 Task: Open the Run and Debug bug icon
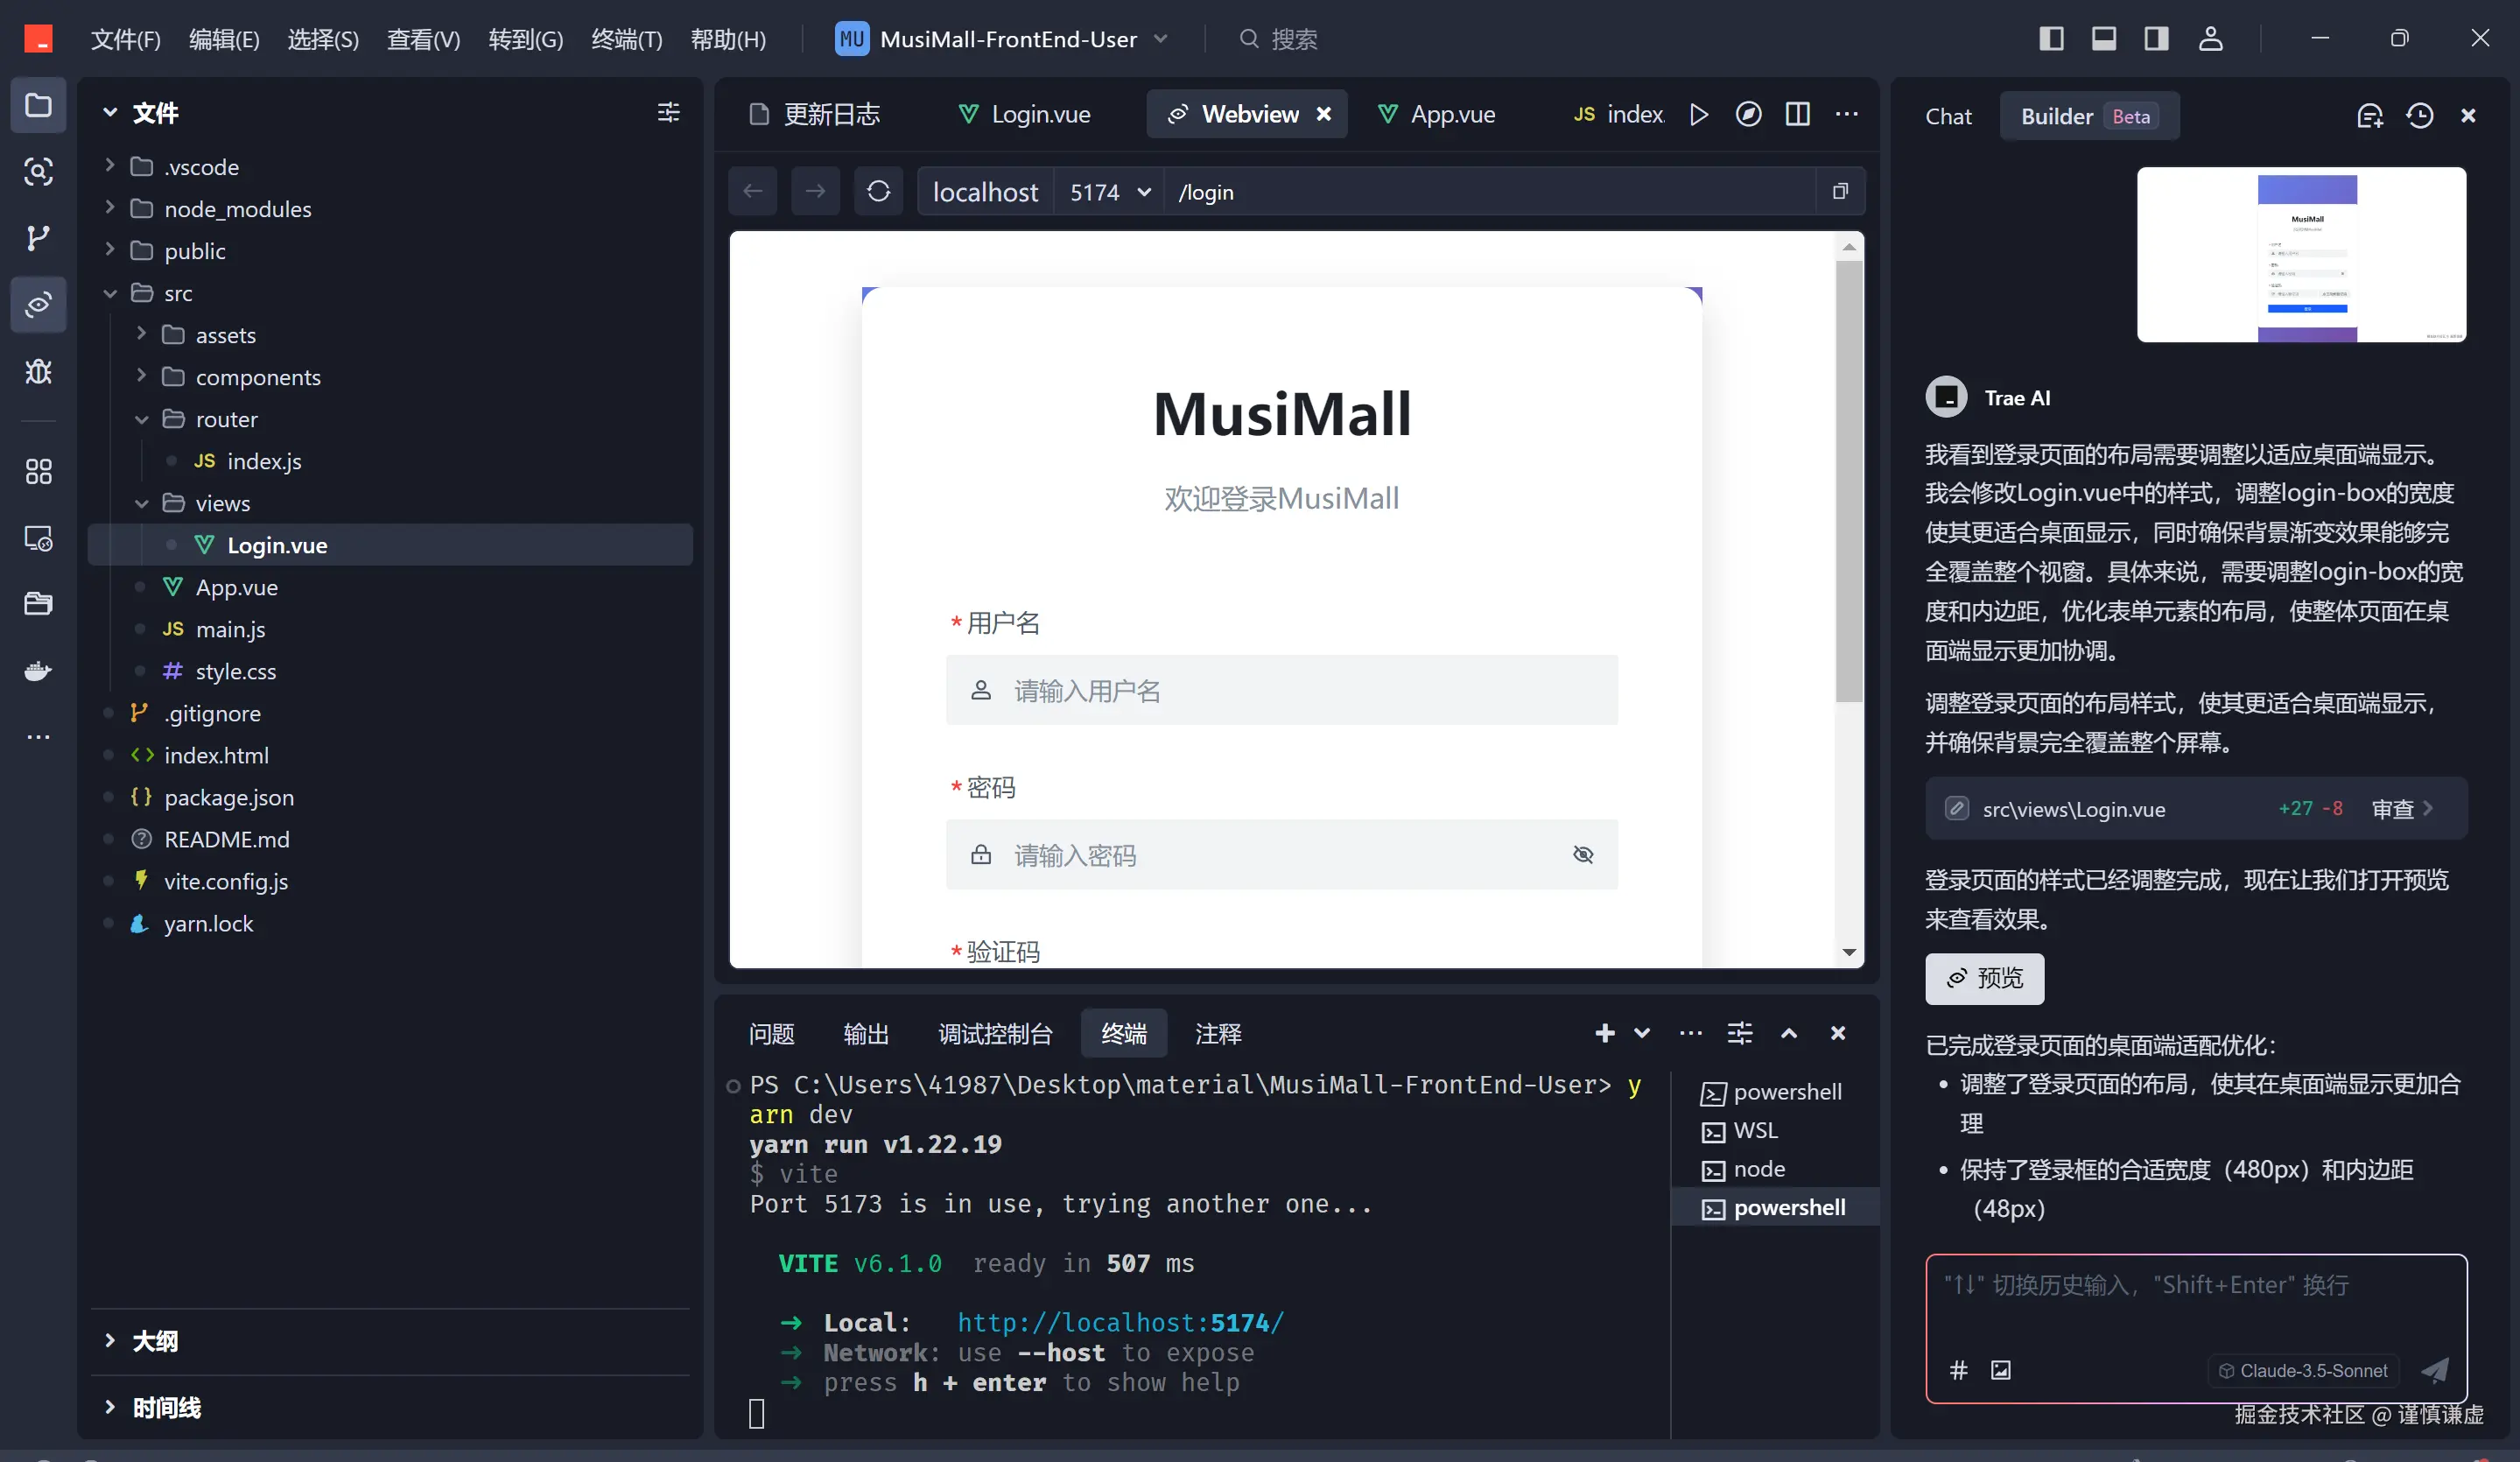38,371
